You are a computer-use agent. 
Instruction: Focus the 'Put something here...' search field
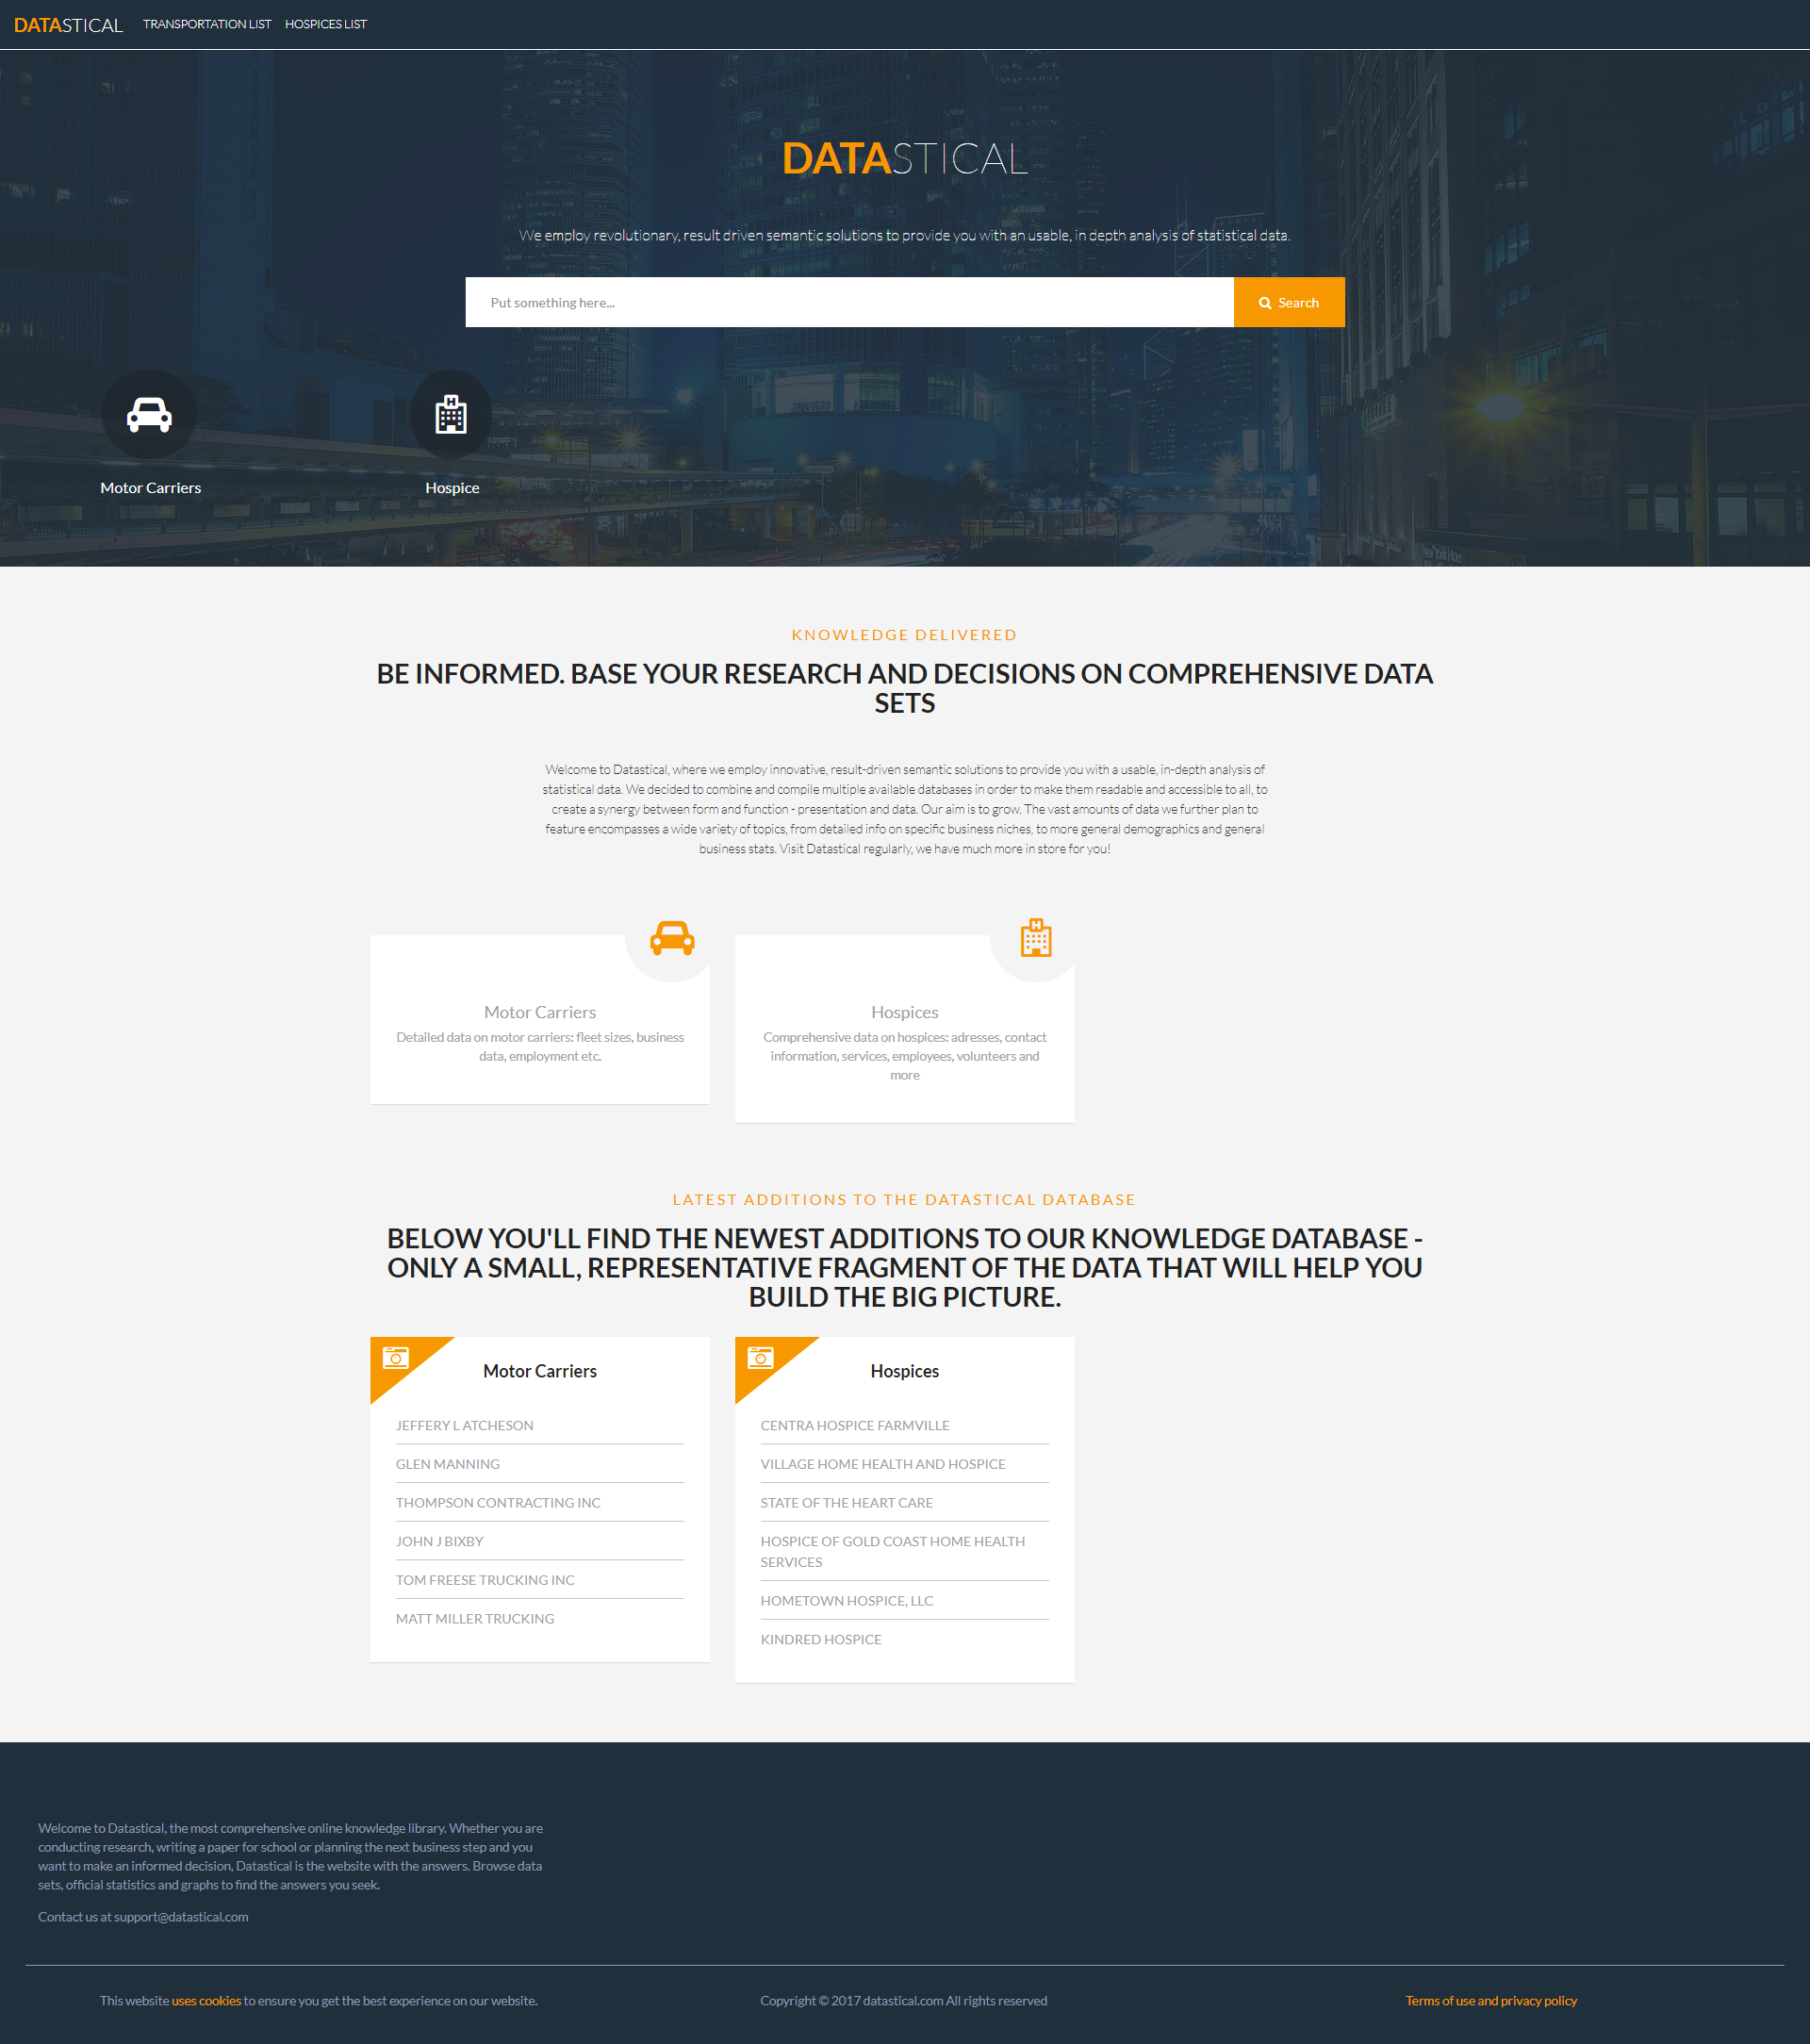coord(849,302)
